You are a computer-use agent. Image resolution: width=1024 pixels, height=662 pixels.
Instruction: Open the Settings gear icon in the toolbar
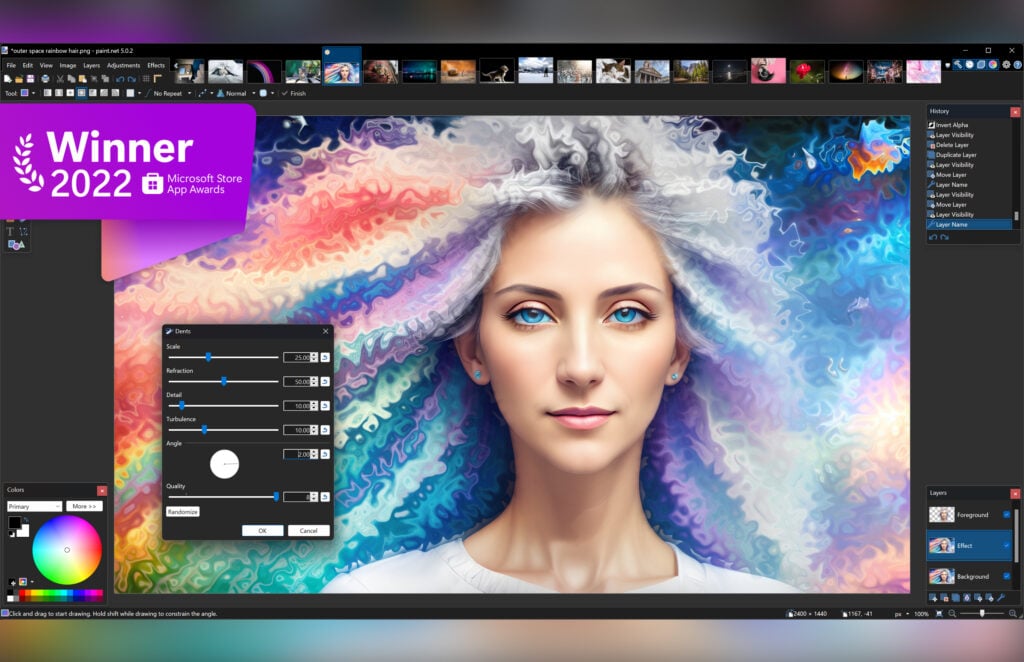tap(1005, 65)
